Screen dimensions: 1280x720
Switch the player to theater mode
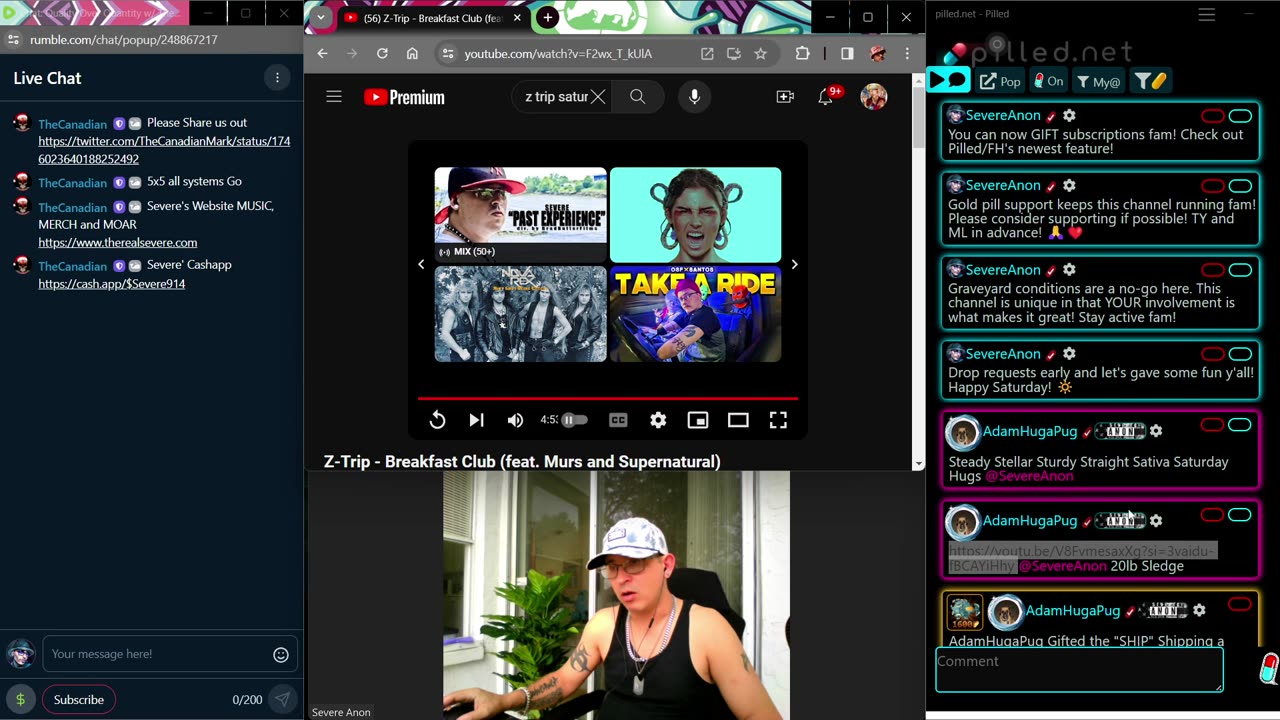click(x=738, y=420)
